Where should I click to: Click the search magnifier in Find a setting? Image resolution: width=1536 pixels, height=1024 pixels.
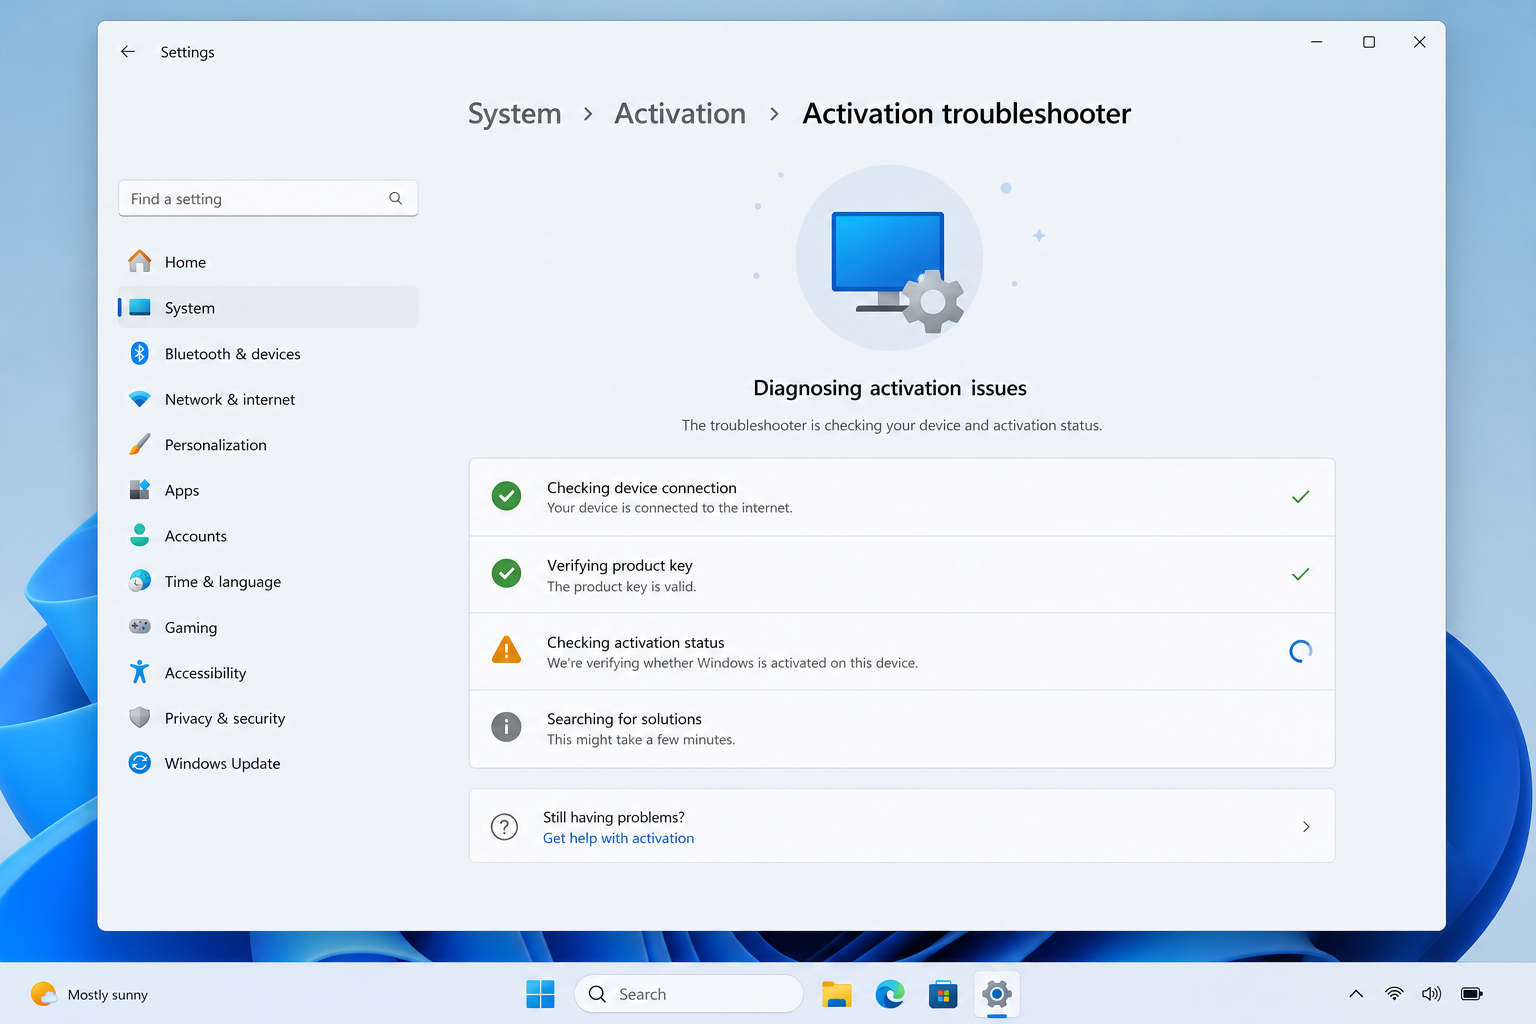click(x=396, y=198)
